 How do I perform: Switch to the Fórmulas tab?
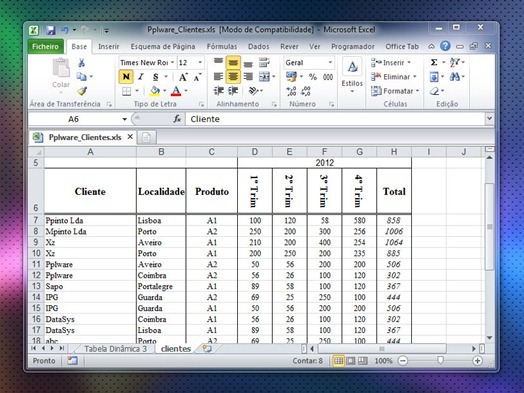click(222, 46)
